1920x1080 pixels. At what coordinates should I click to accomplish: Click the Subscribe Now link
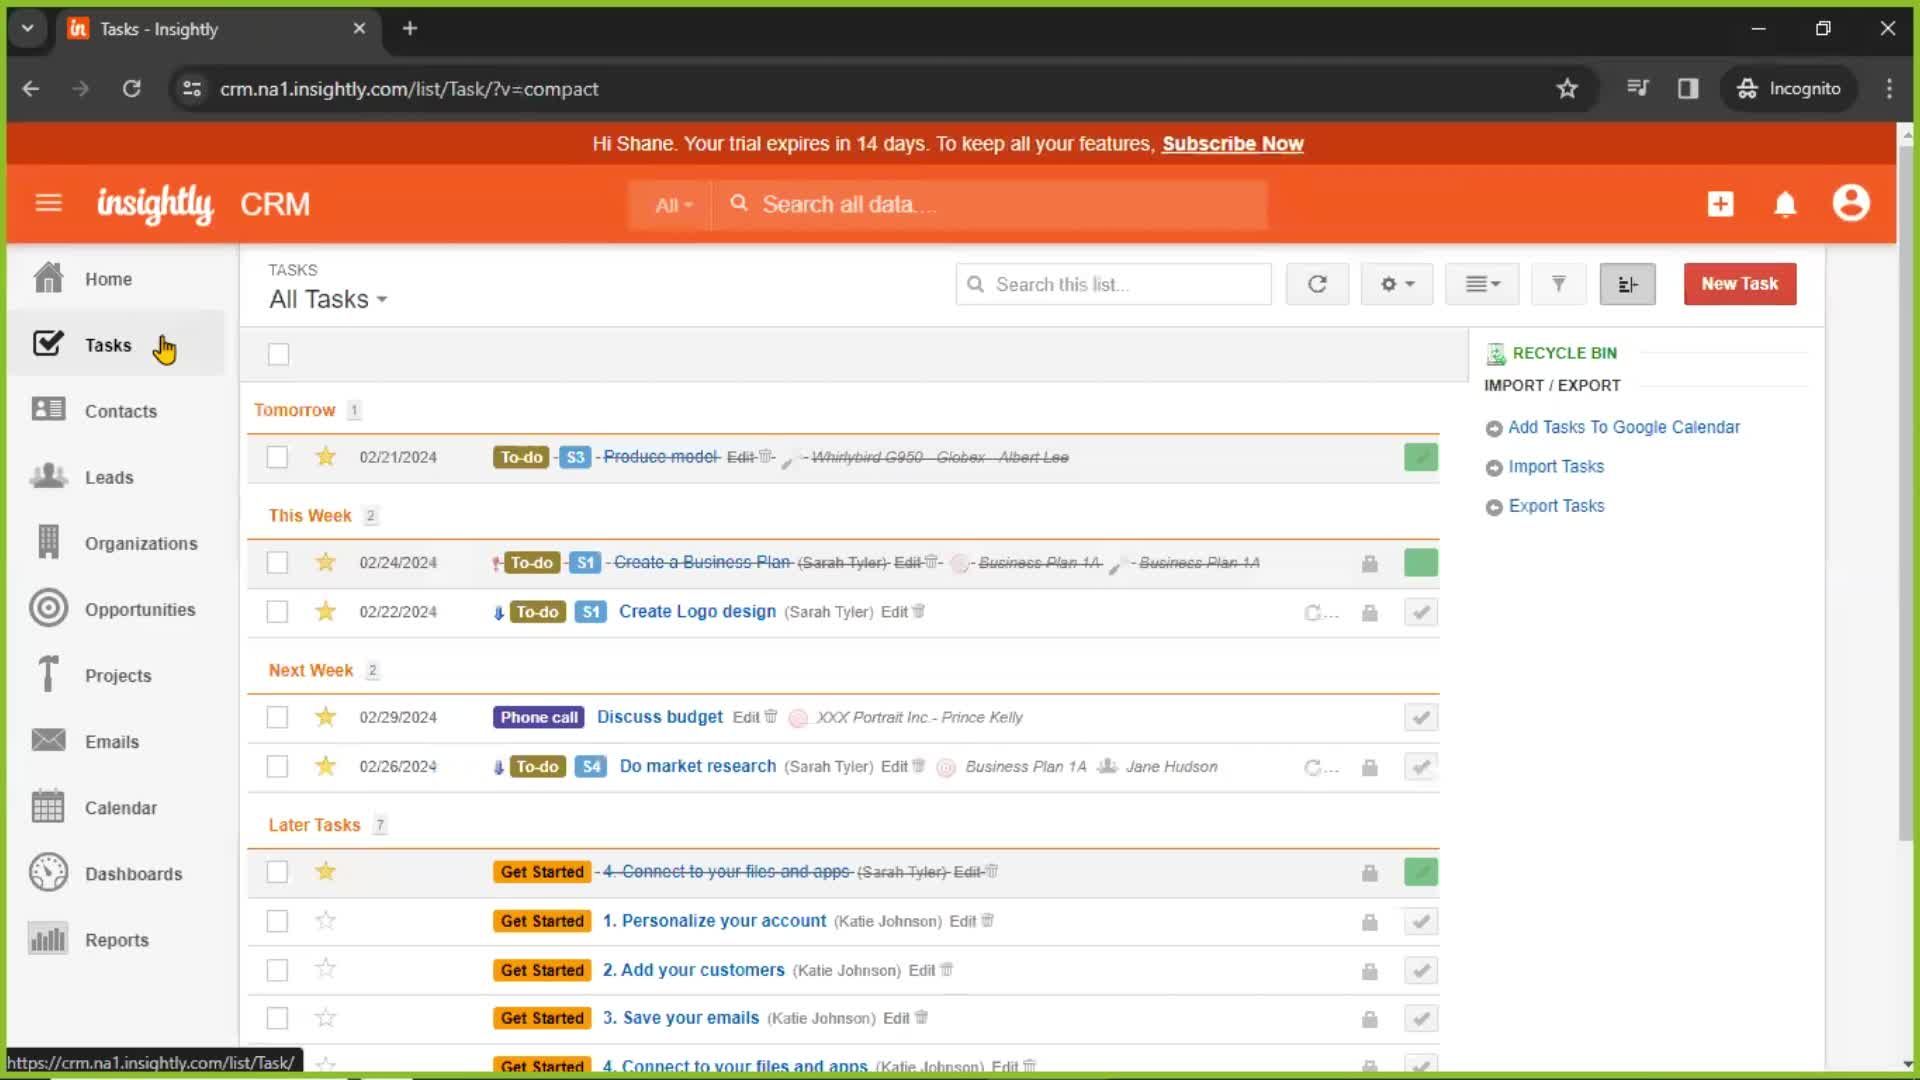(1232, 144)
